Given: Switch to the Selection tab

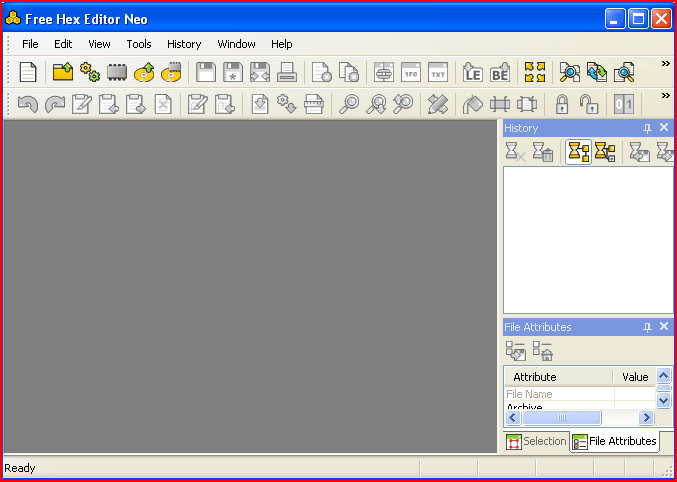Looking at the screenshot, I should click(536, 441).
